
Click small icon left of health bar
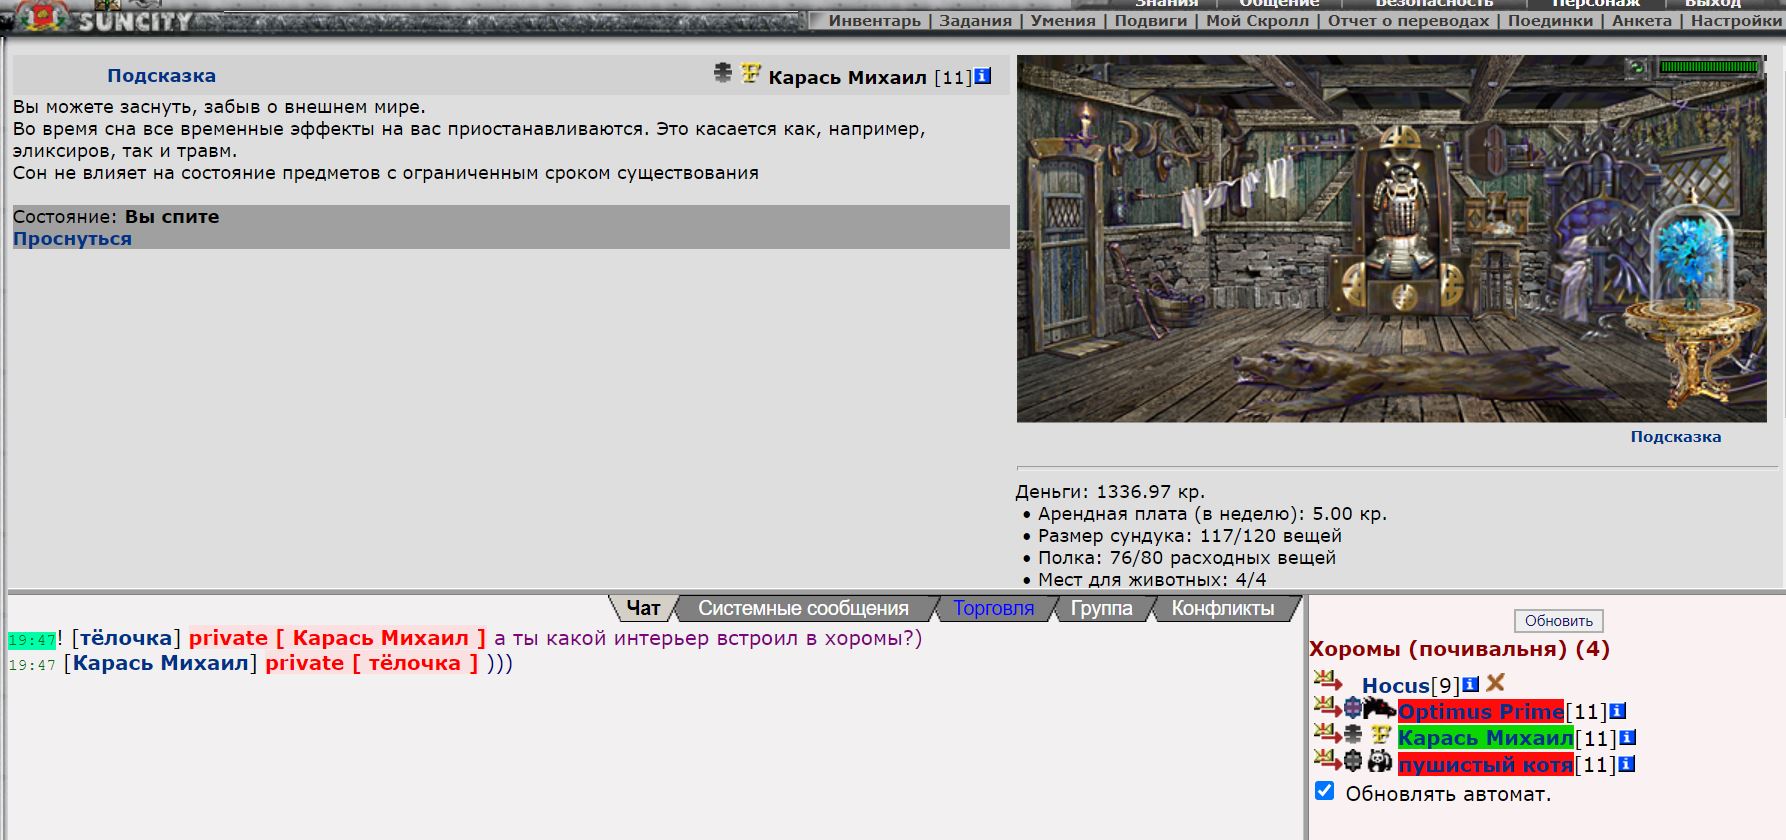tap(1637, 67)
